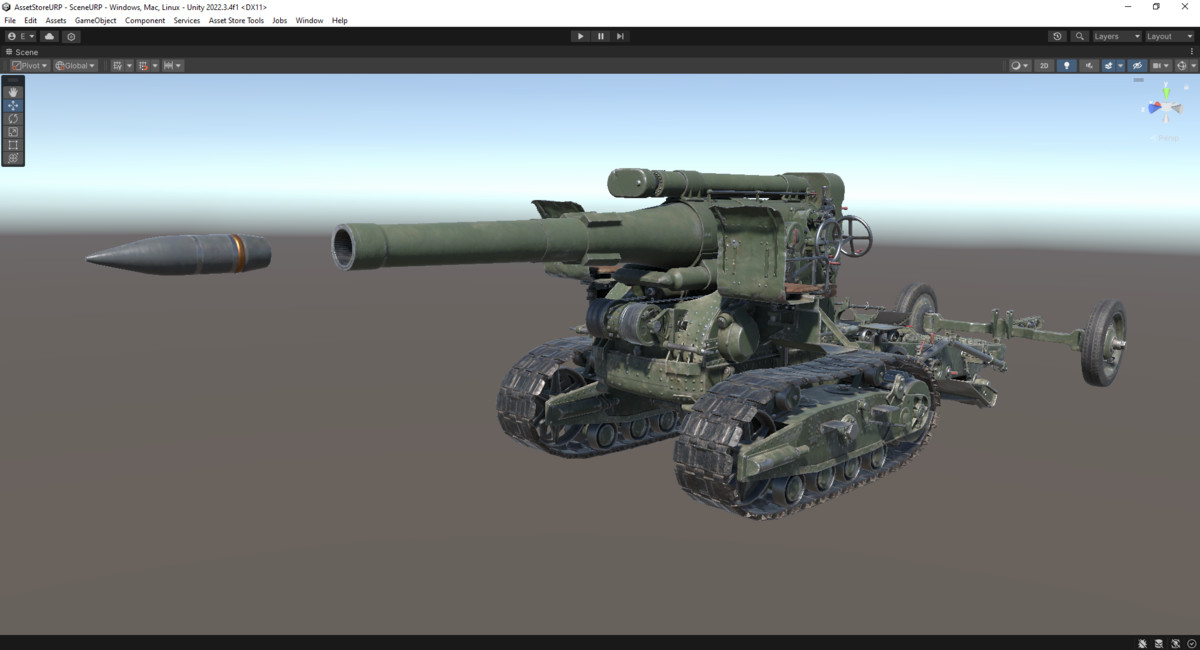Select the Rect Transform tool
Viewport: 1200px width, 650px height.
point(13,145)
